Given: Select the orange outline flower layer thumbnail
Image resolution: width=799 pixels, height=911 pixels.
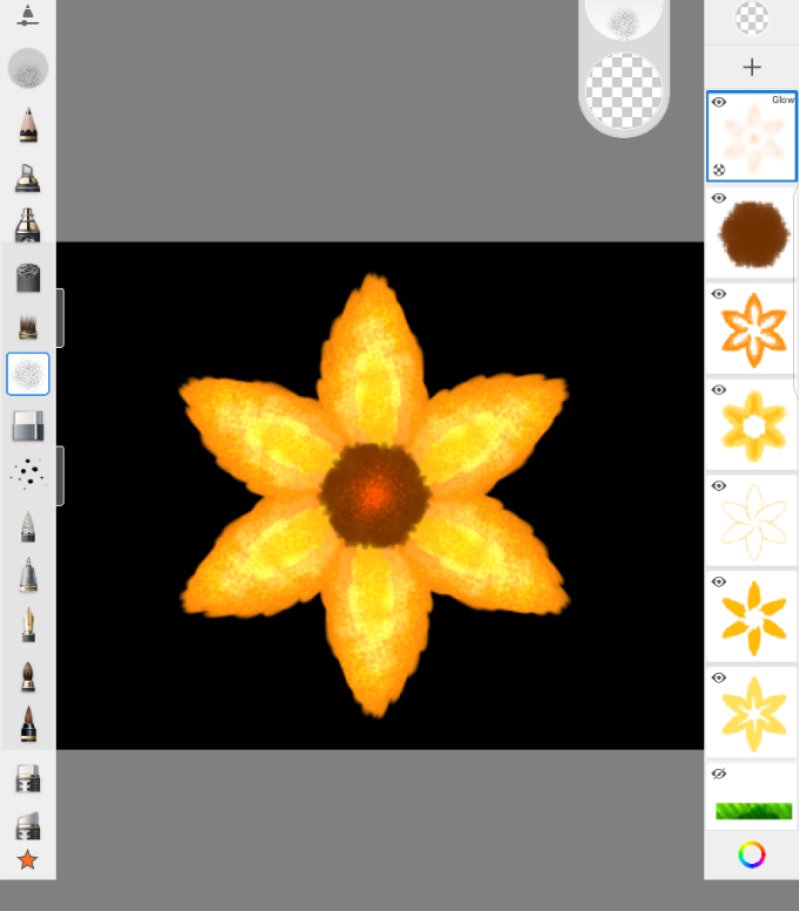Looking at the screenshot, I should coord(754,330).
